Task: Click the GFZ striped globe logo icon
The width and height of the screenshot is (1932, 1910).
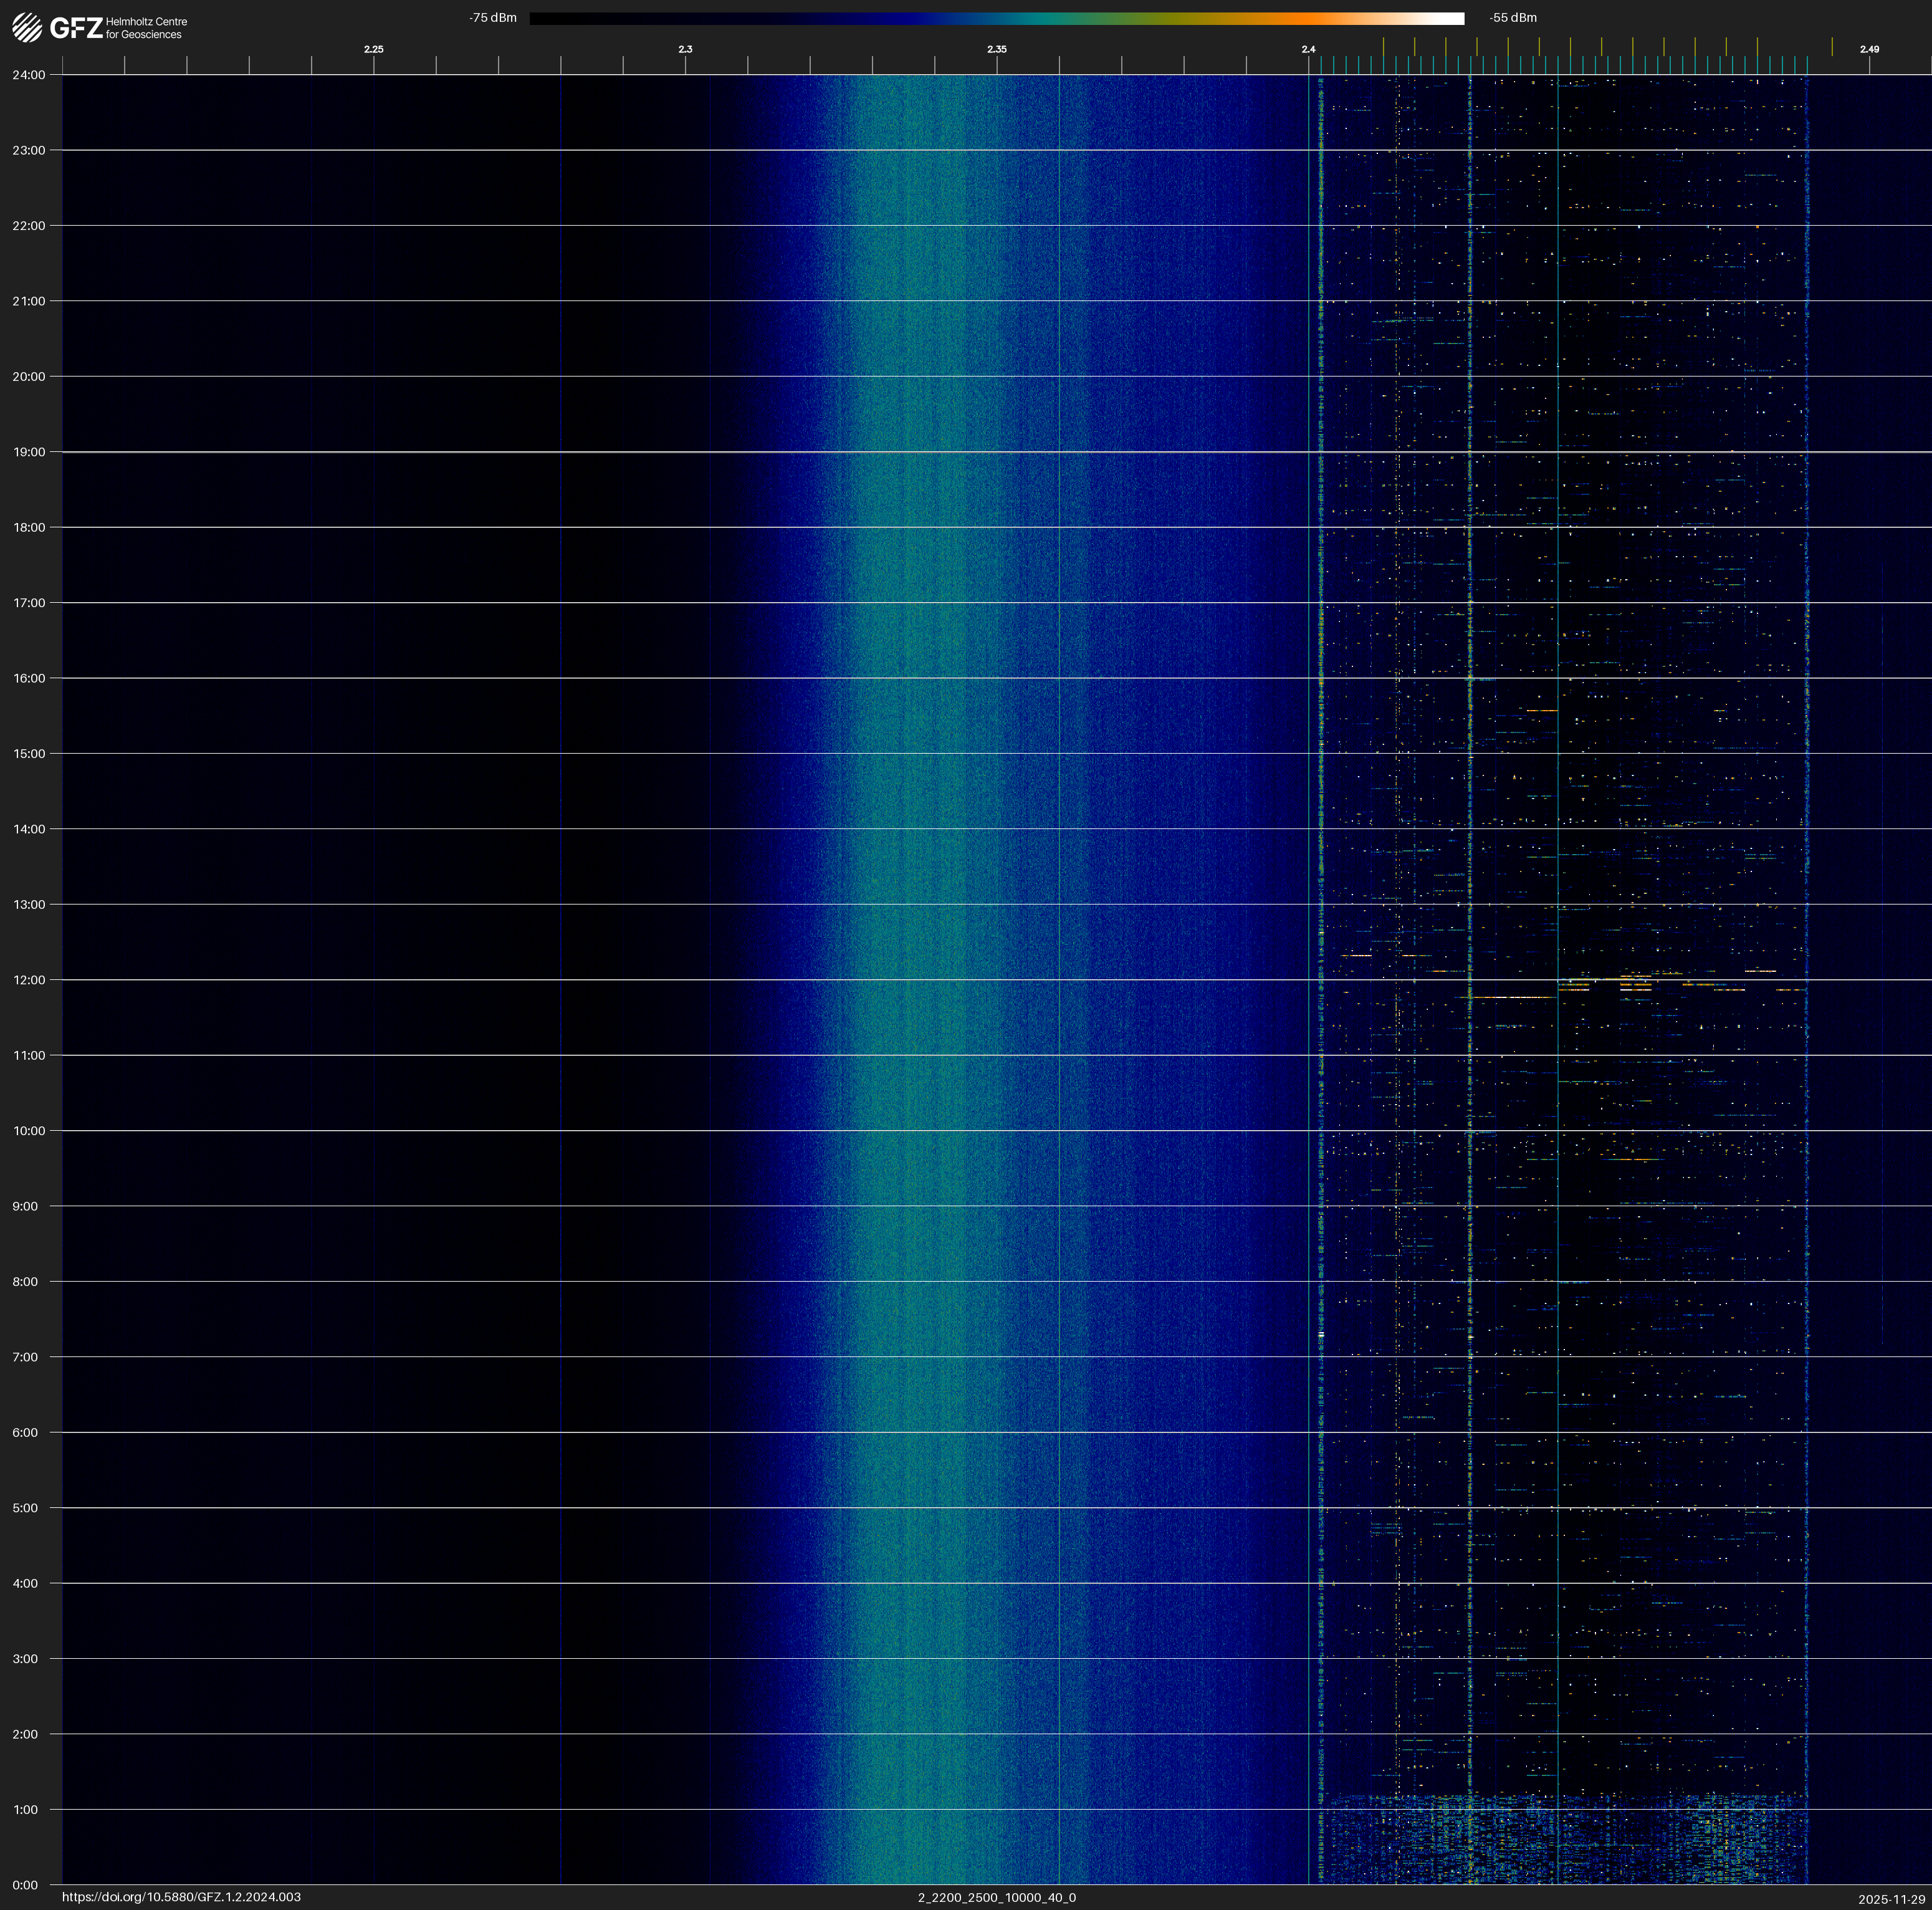Action: pyautogui.click(x=27, y=28)
